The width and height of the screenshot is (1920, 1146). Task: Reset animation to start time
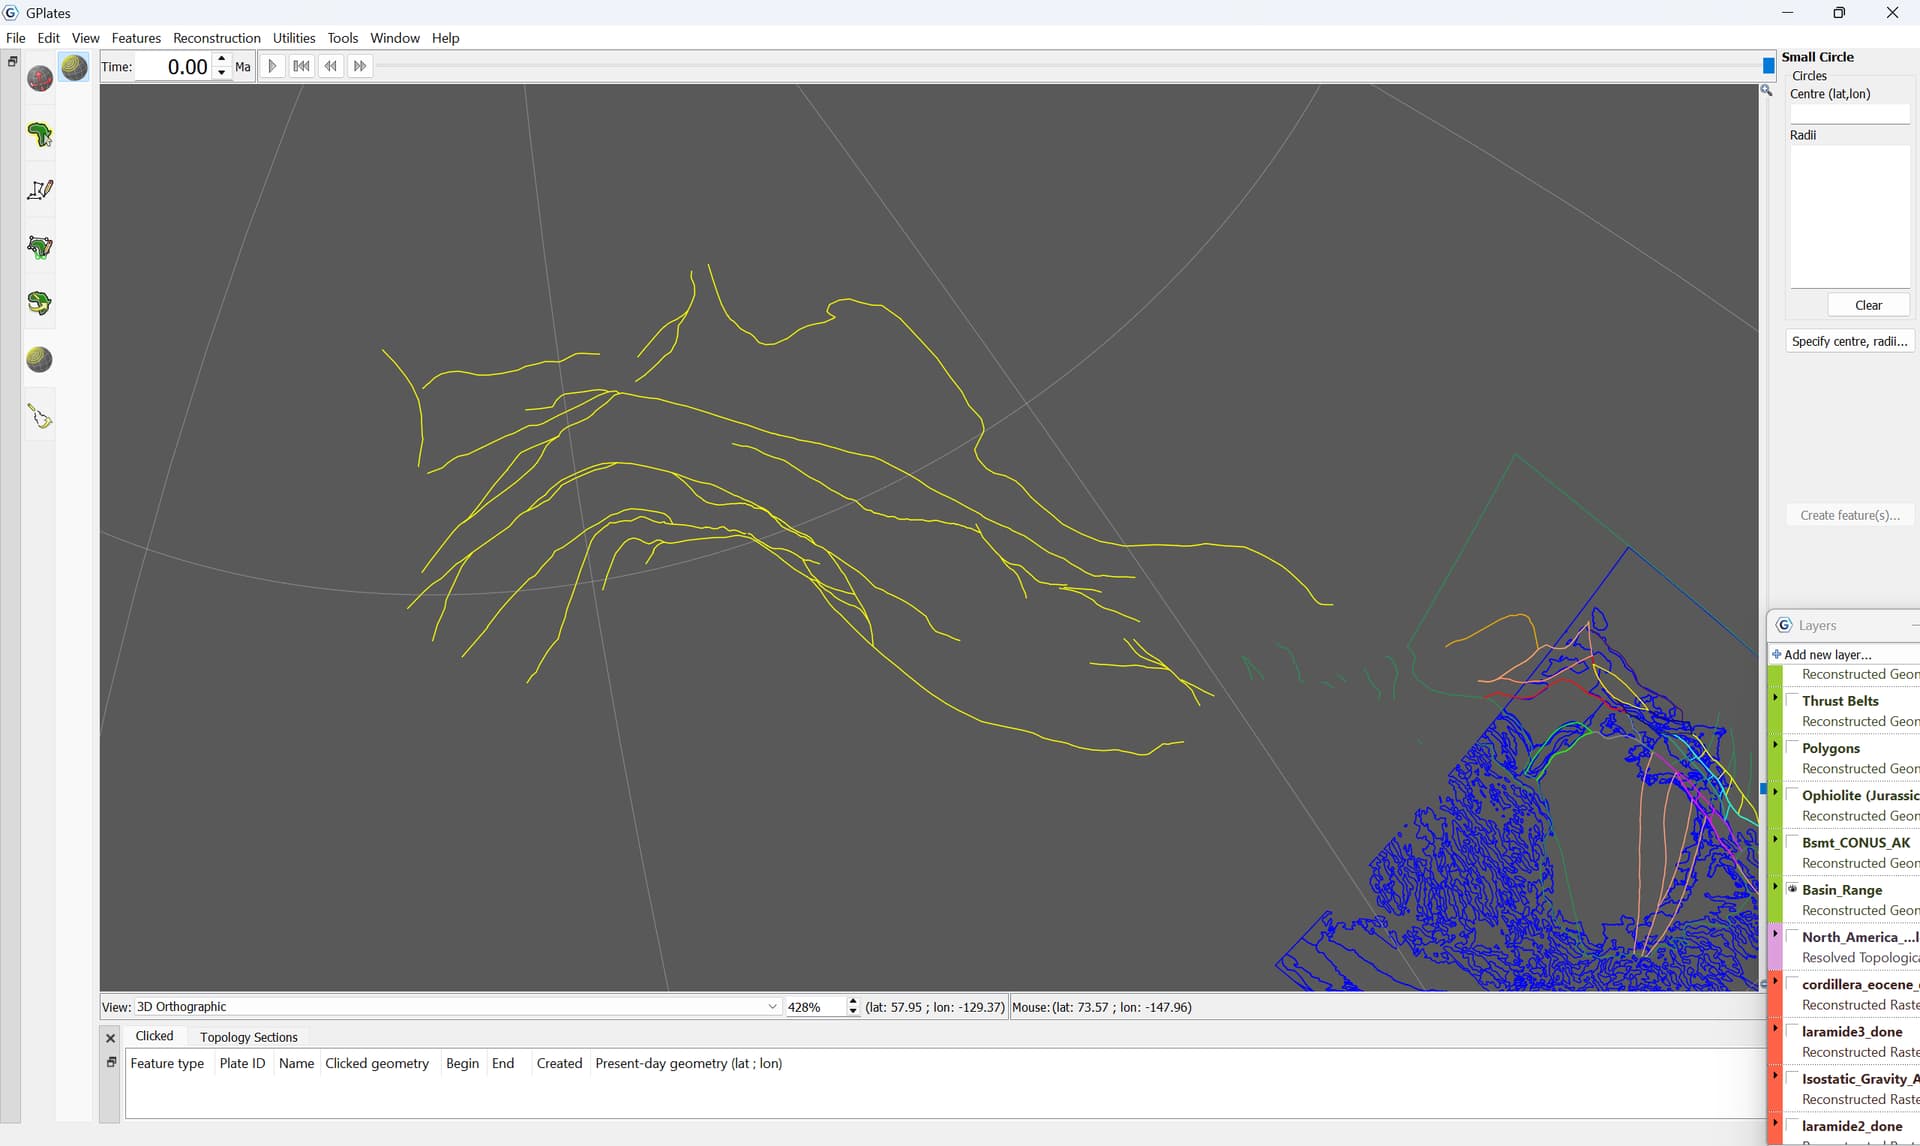pos(301,66)
